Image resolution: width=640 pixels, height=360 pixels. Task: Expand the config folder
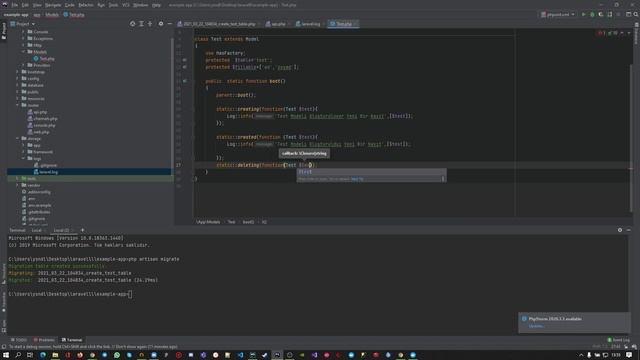(x=17, y=78)
